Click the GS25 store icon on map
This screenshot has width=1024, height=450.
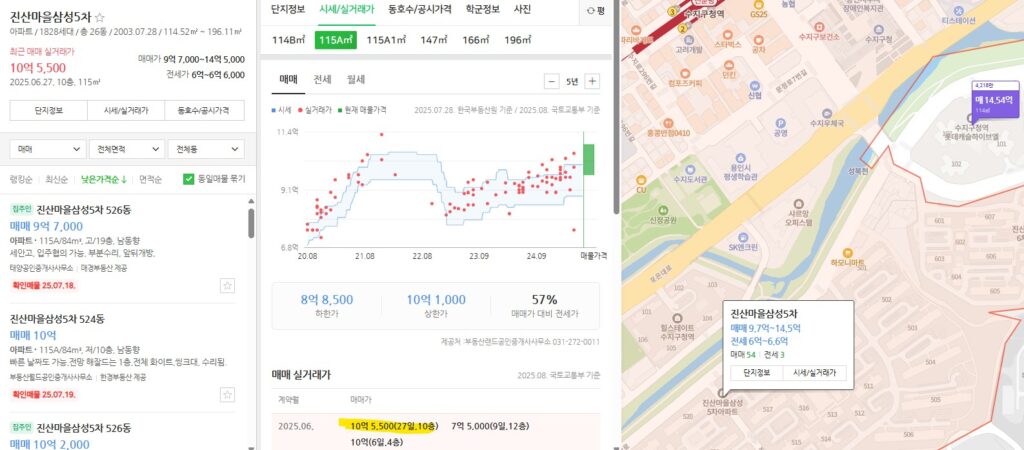point(758,4)
